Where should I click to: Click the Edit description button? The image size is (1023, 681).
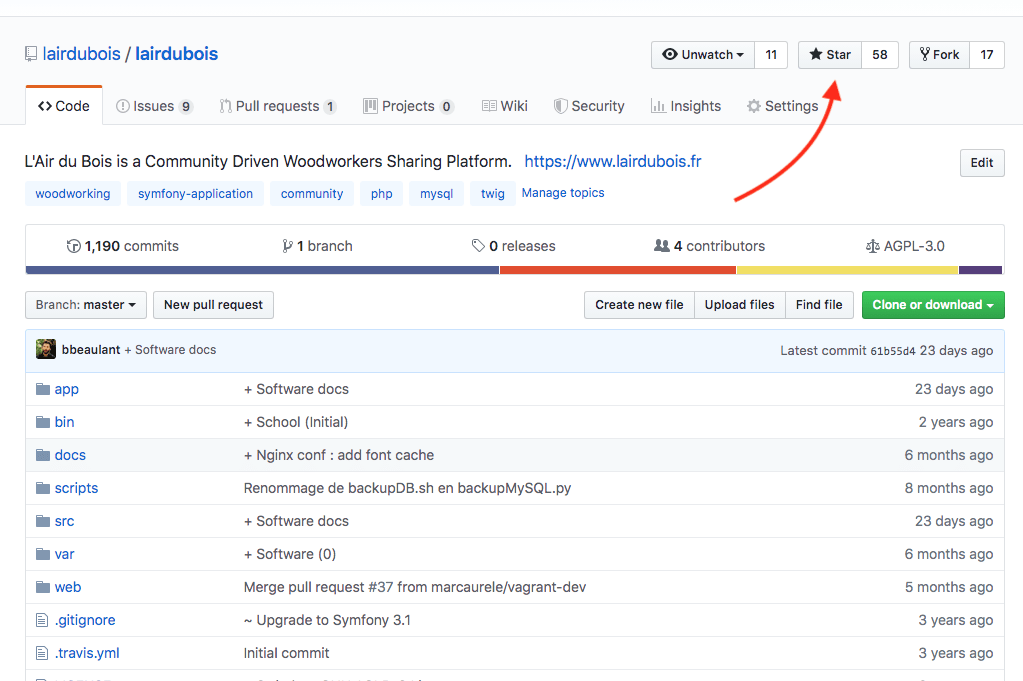[982, 163]
